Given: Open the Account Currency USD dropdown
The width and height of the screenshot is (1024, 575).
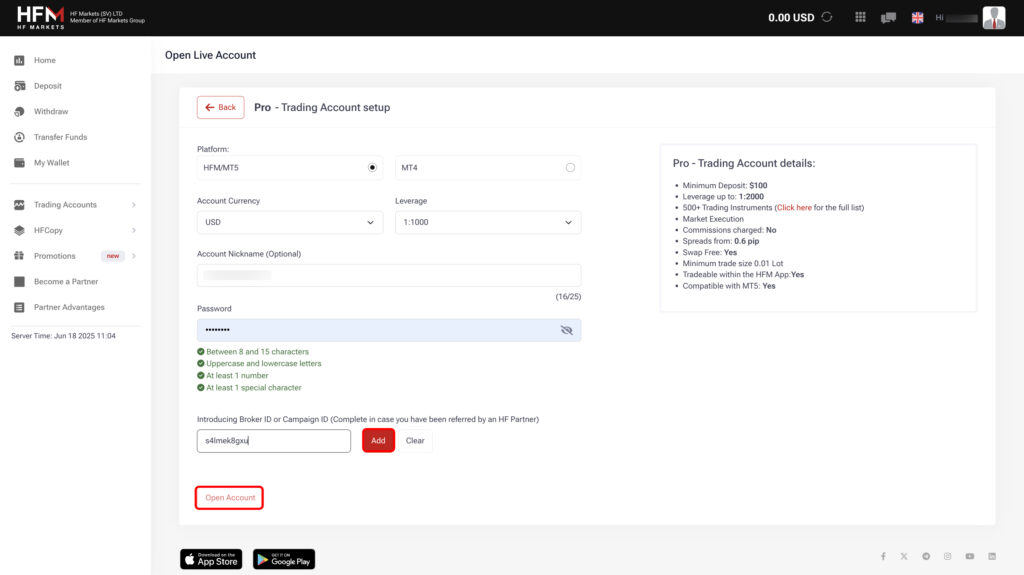Looking at the screenshot, I should (290, 222).
